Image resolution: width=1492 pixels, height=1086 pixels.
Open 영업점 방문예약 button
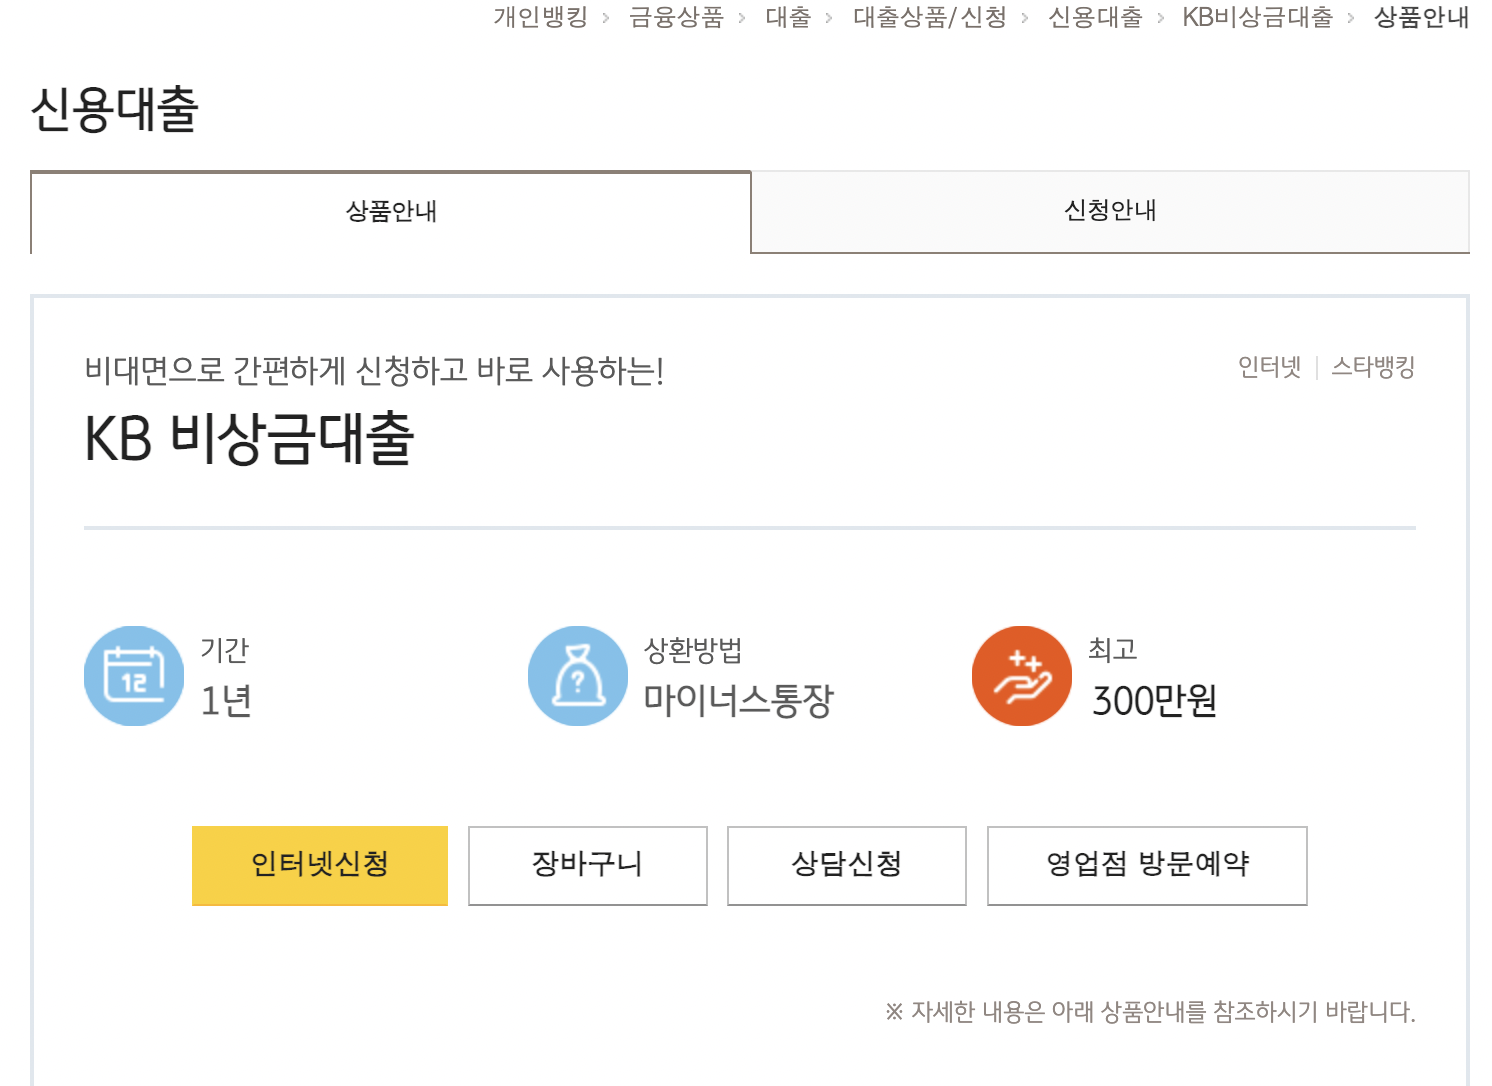[1147, 865]
